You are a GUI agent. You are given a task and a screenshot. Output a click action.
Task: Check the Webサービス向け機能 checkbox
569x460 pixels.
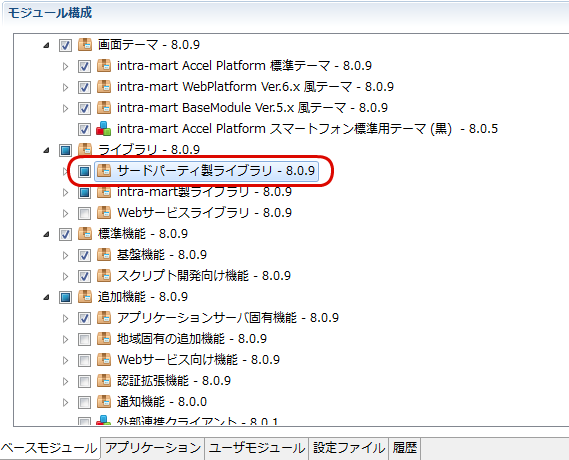[84, 361]
